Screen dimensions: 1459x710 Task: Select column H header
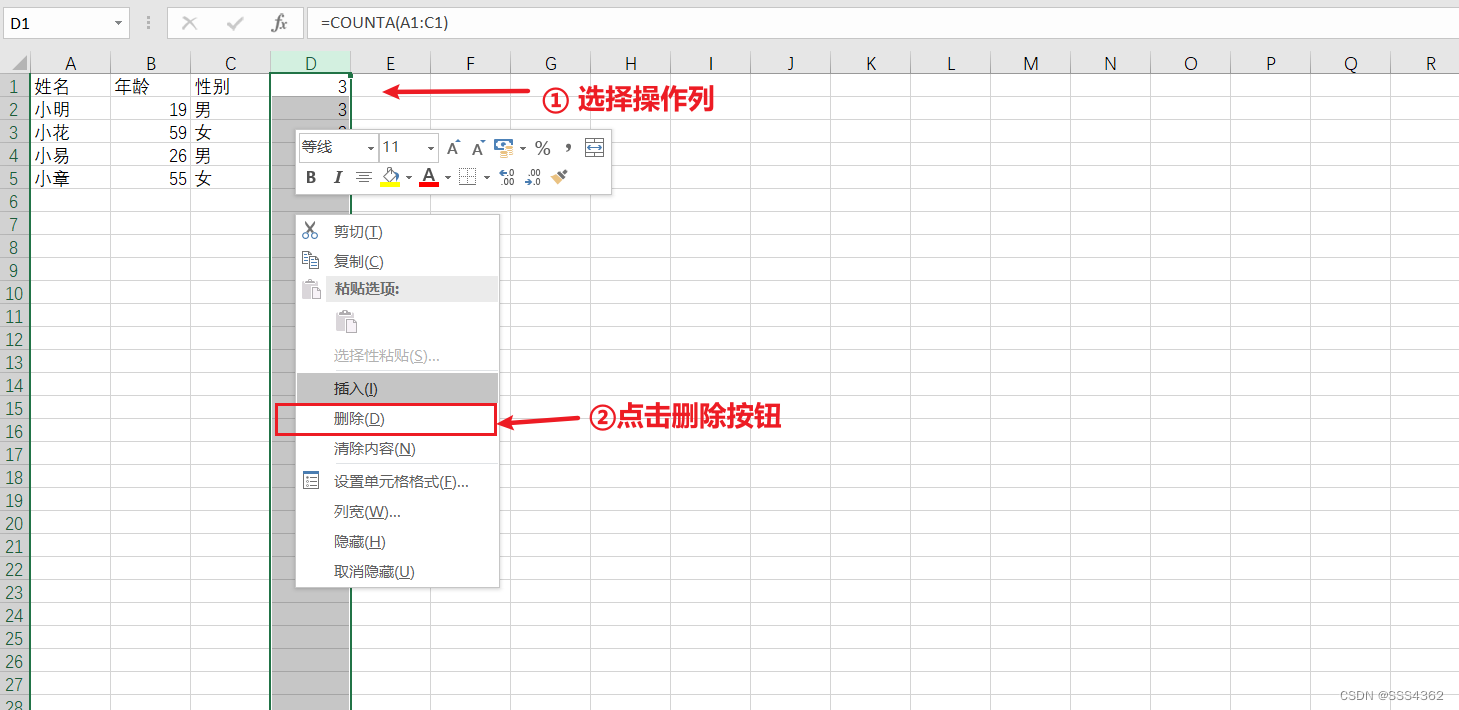(631, 63)
